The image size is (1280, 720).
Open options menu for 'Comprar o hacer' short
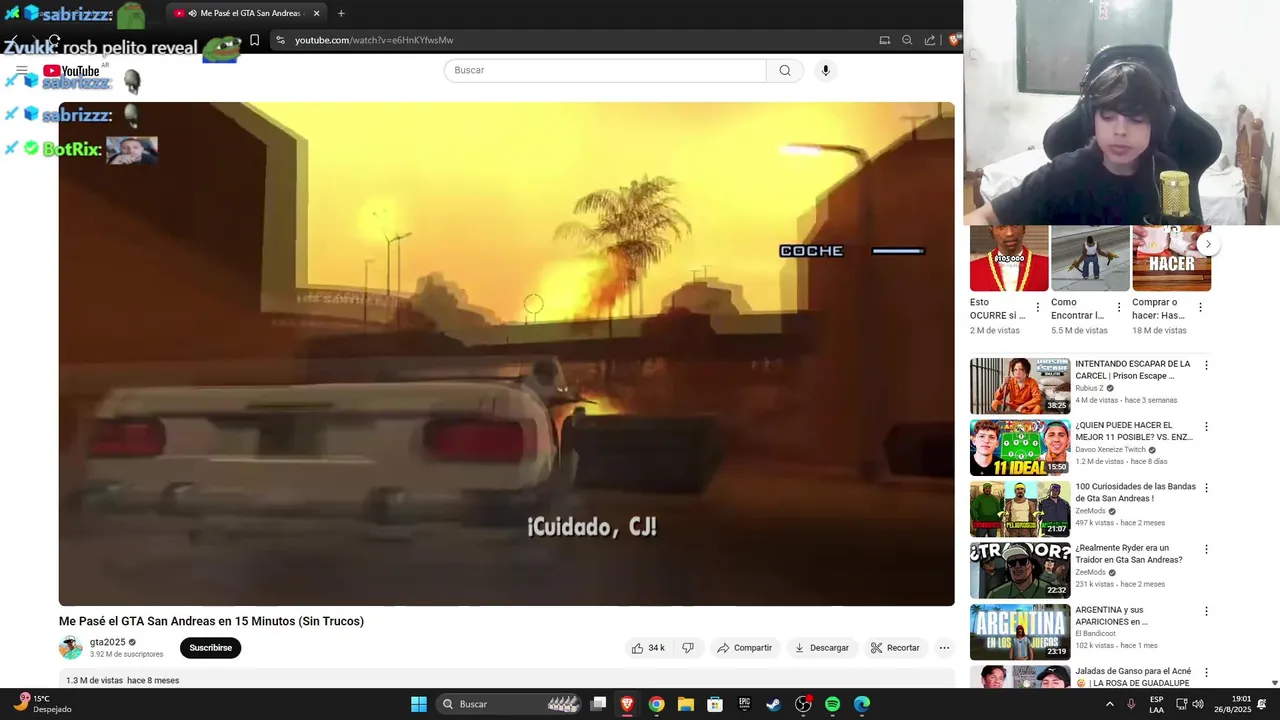[1200, 307]
